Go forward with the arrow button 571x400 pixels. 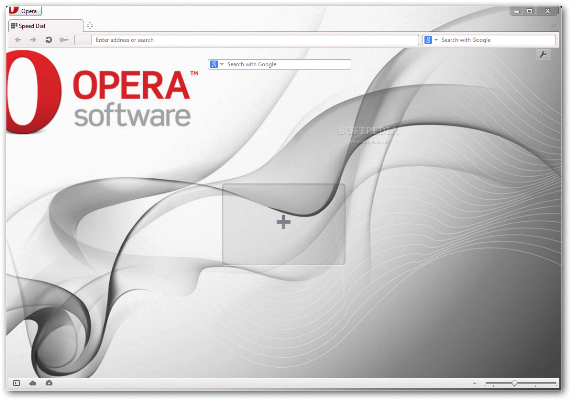coord(33,40)
